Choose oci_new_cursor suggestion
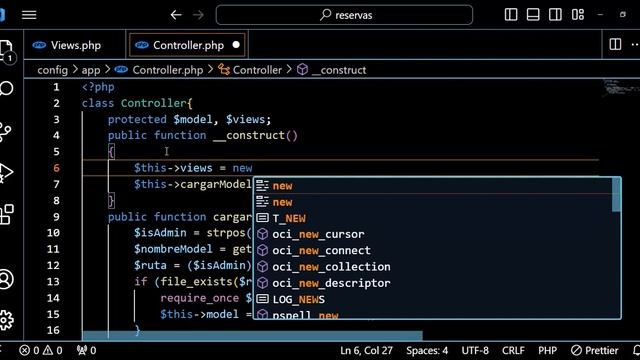This screenshot has height=360, width=640. pyautogui.click(x=433, y=234)
